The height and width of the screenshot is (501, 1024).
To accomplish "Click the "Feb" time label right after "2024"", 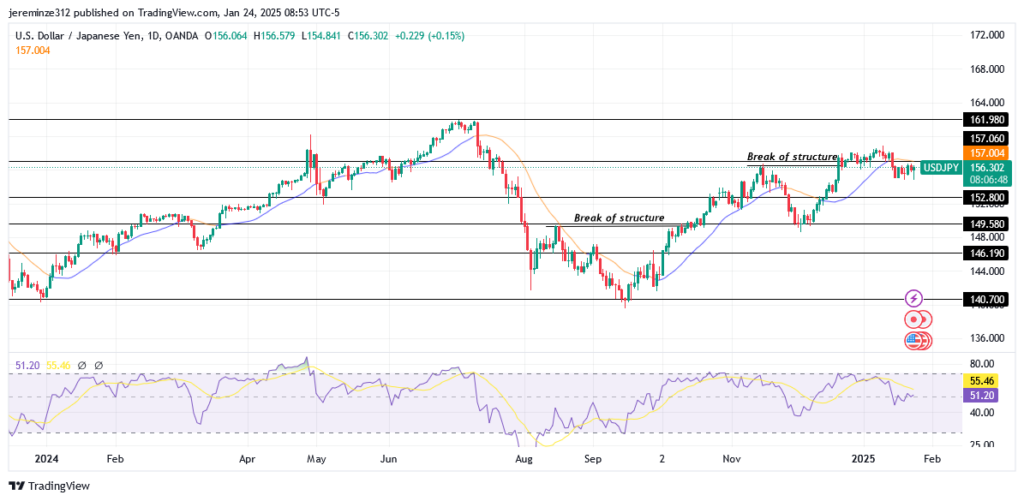I will coord(115,459).
